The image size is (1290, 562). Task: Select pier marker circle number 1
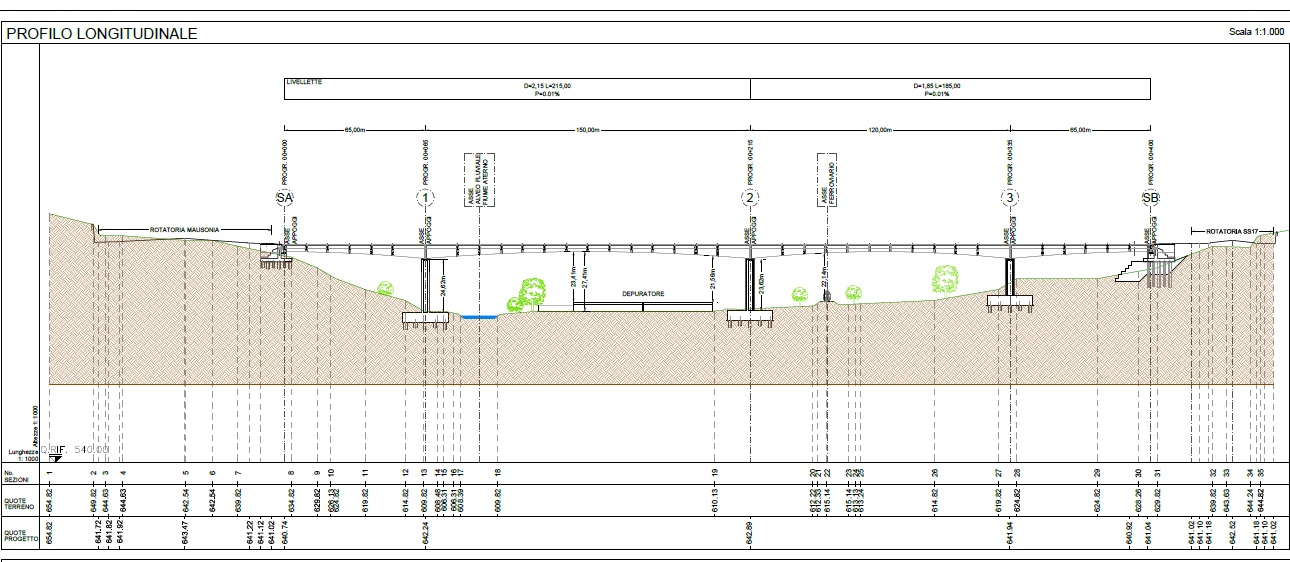[x=427, y=198]
